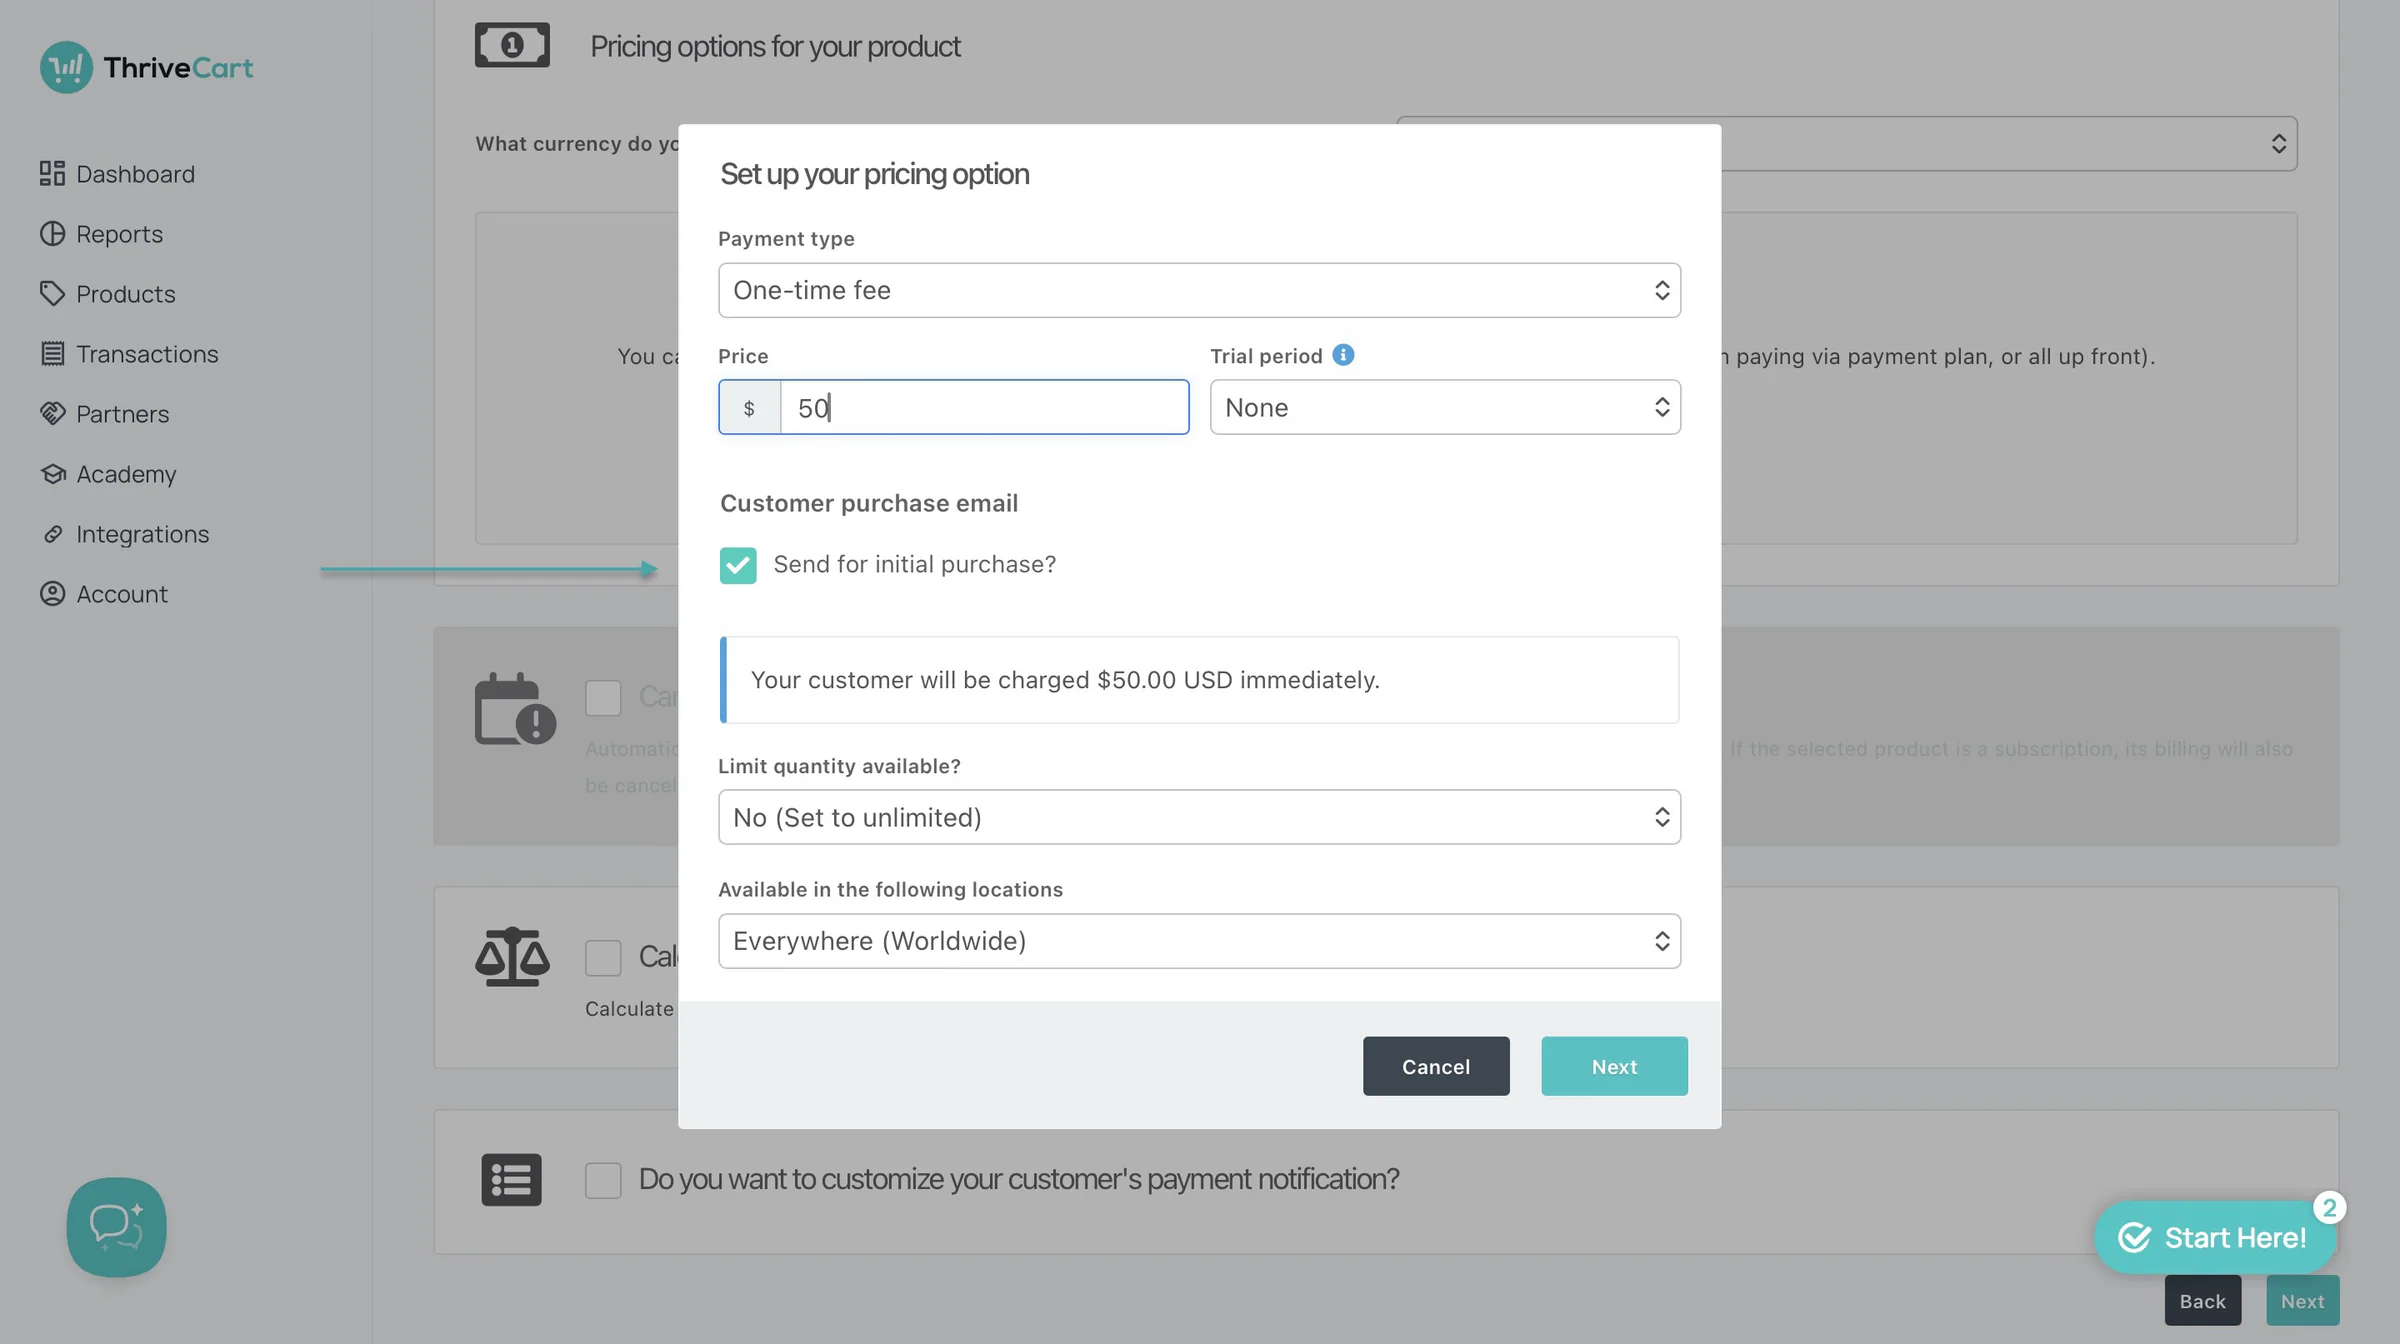The width and height of the screenshot is (2400, 1344).
Task: Click the dollar sign prefix
Action: [x=749, y=407]
